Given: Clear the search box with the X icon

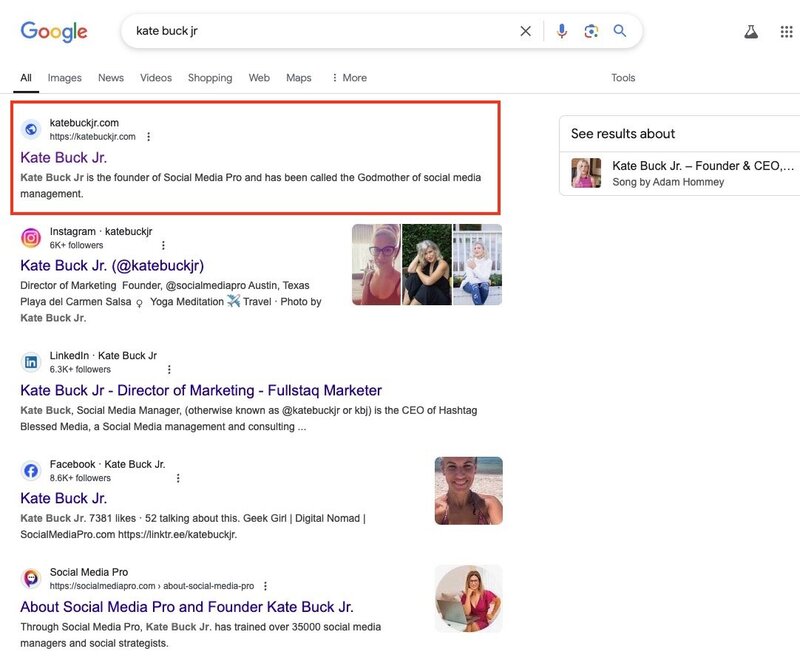Looking at the screenshot, I should [526, 31].
